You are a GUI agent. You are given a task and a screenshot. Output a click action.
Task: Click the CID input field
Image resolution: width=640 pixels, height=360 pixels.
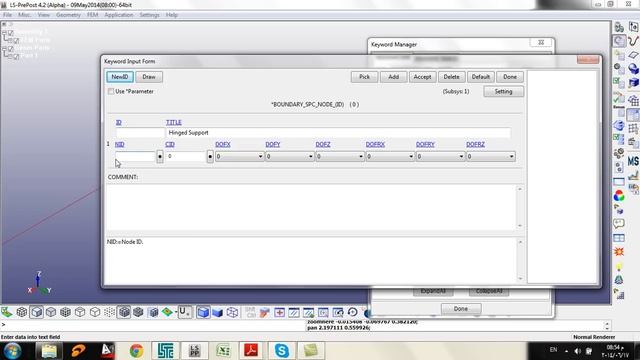pos(185,156)
